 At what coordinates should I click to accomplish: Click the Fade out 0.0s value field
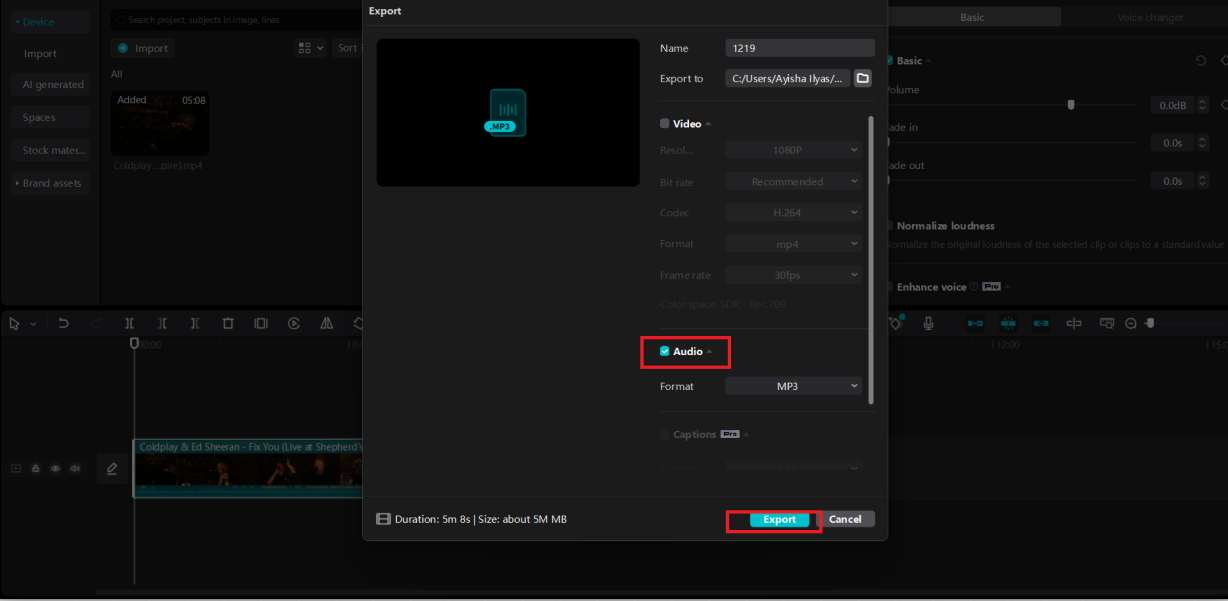pos(1172,181)
